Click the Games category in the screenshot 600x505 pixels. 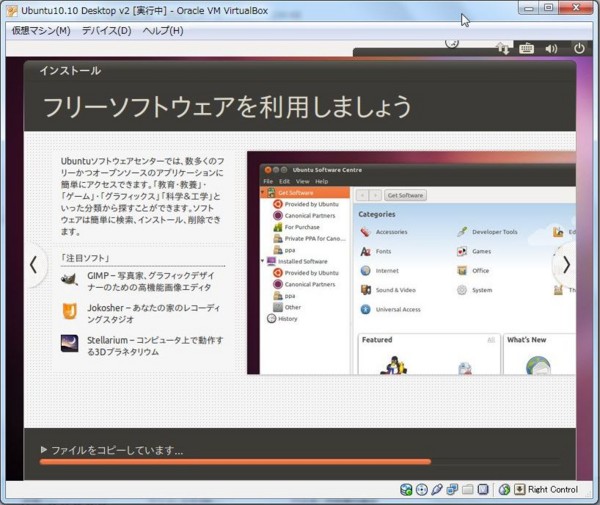pyautogui.click(x=474, y=251)
